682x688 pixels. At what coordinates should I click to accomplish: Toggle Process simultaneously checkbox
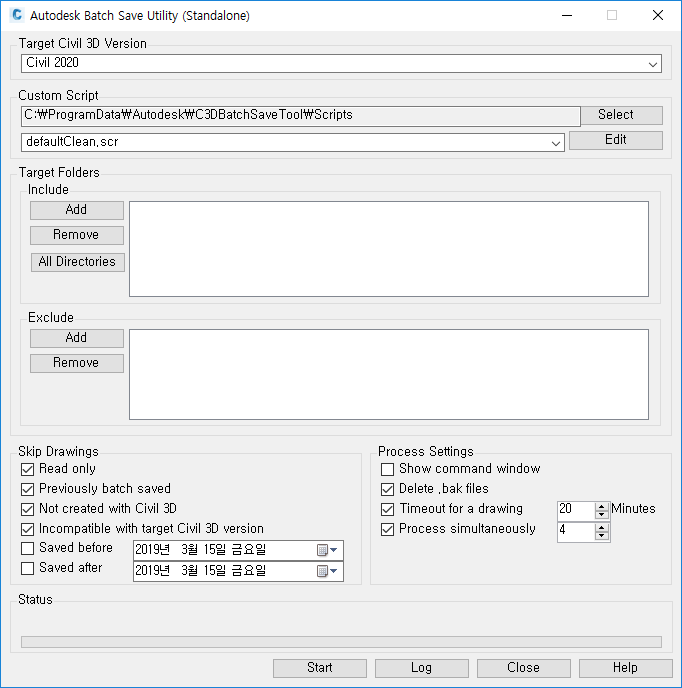(x=387, y=529)
